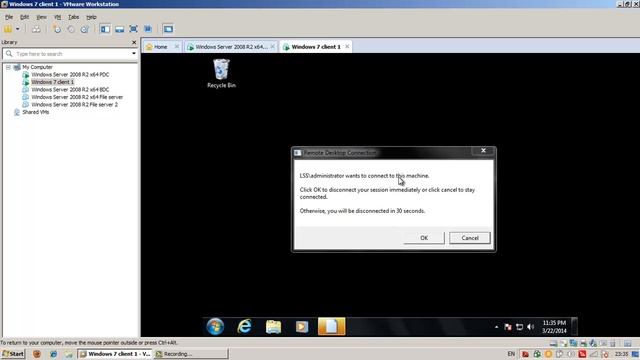640x360 pixels.
Task: Click the guest volume speaker icon
Action: pyautogui.click(x=530, y=327)
